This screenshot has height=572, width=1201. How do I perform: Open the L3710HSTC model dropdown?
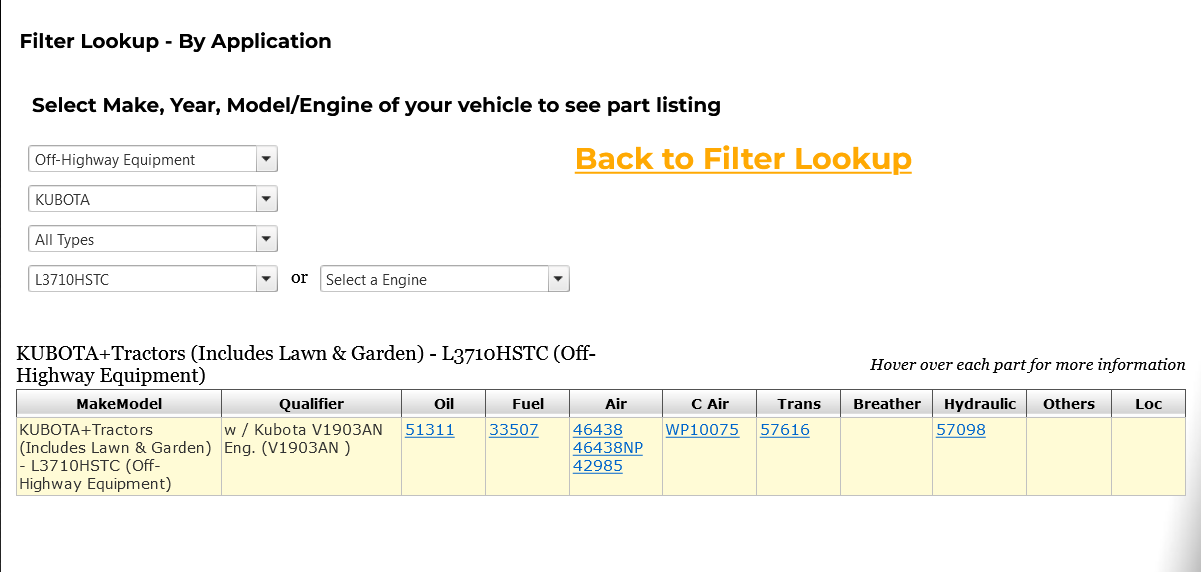pos(153,279)
